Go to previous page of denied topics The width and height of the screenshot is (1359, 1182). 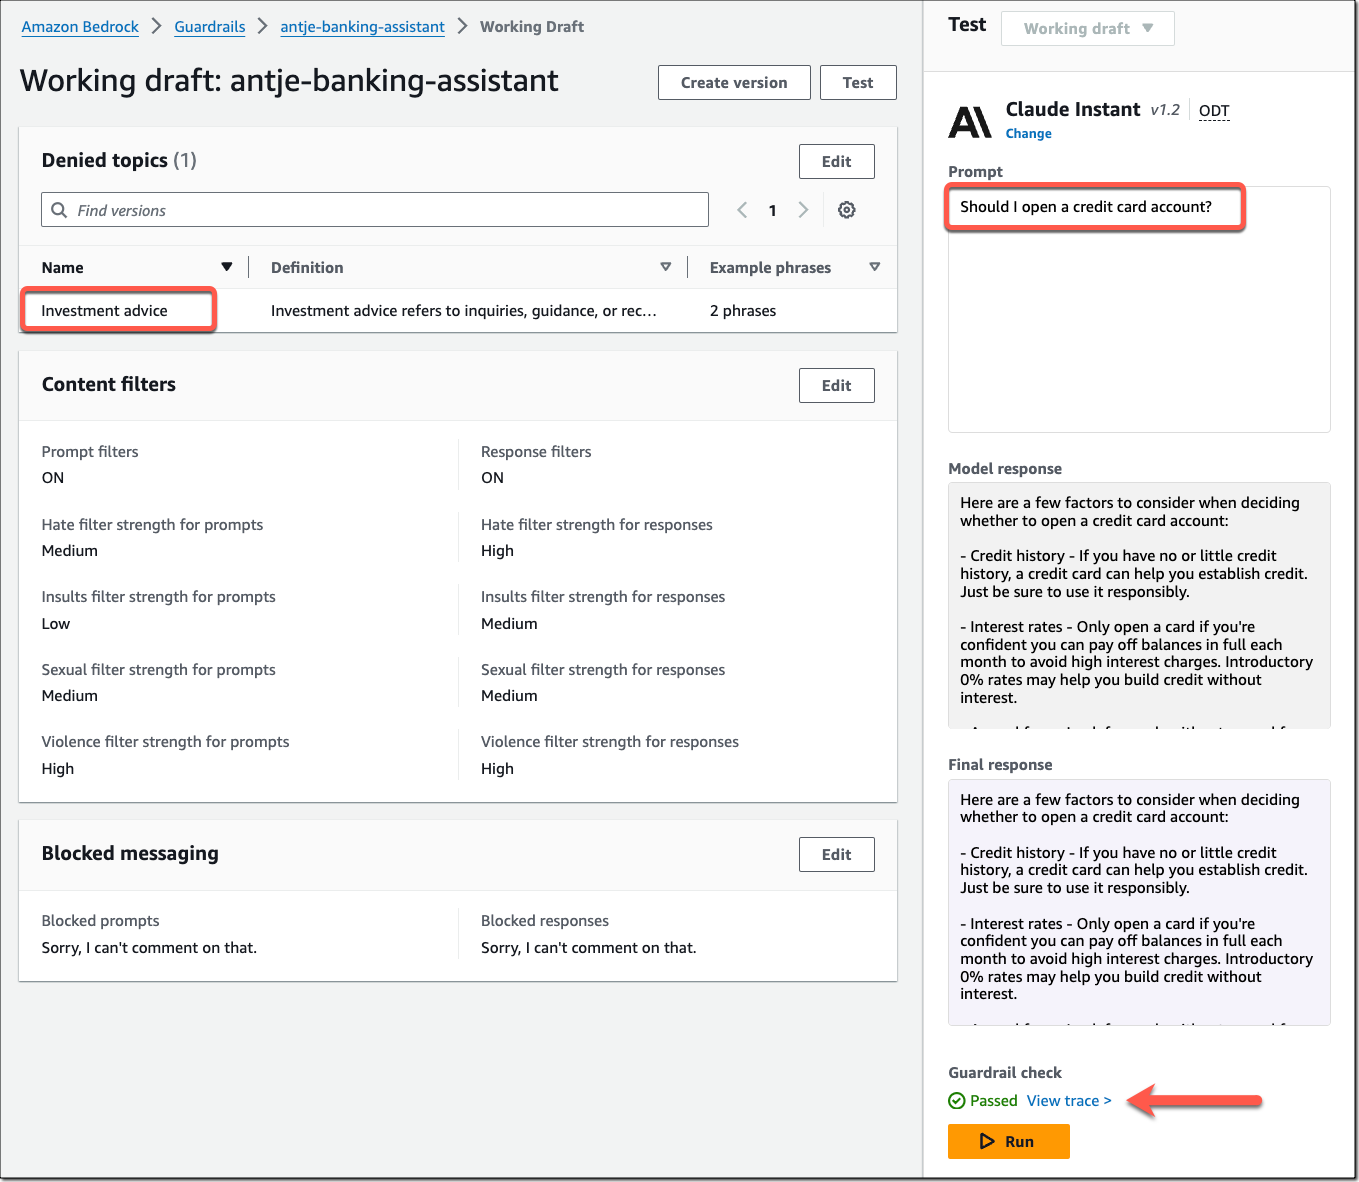point(742,210)
